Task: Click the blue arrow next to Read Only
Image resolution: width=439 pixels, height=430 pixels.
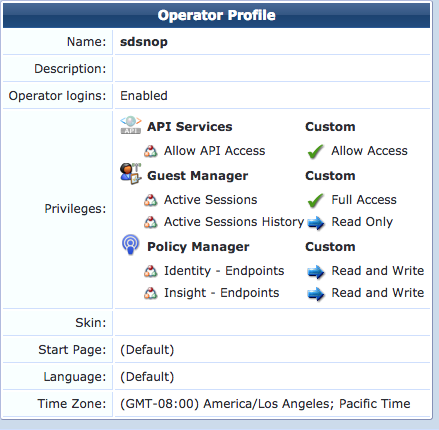Action: [316, 223]
